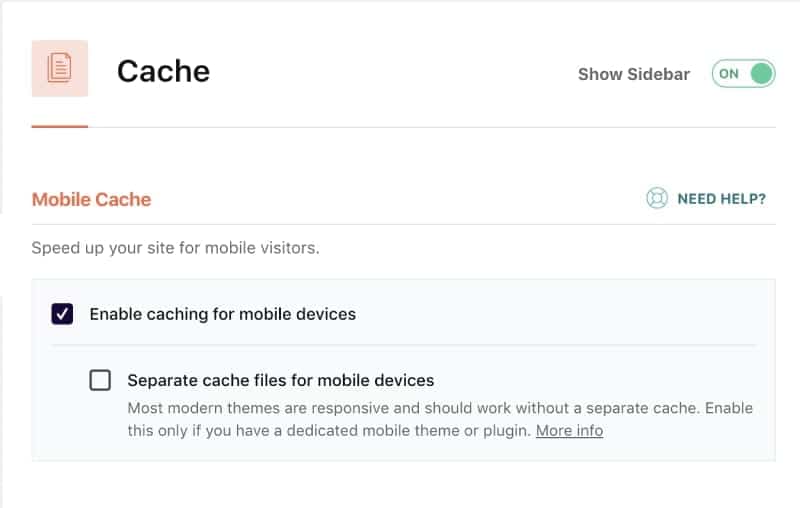Click the Cache page title
This screenshot has width=800, height=508.
pyautogui.click(x=163, y=71)
